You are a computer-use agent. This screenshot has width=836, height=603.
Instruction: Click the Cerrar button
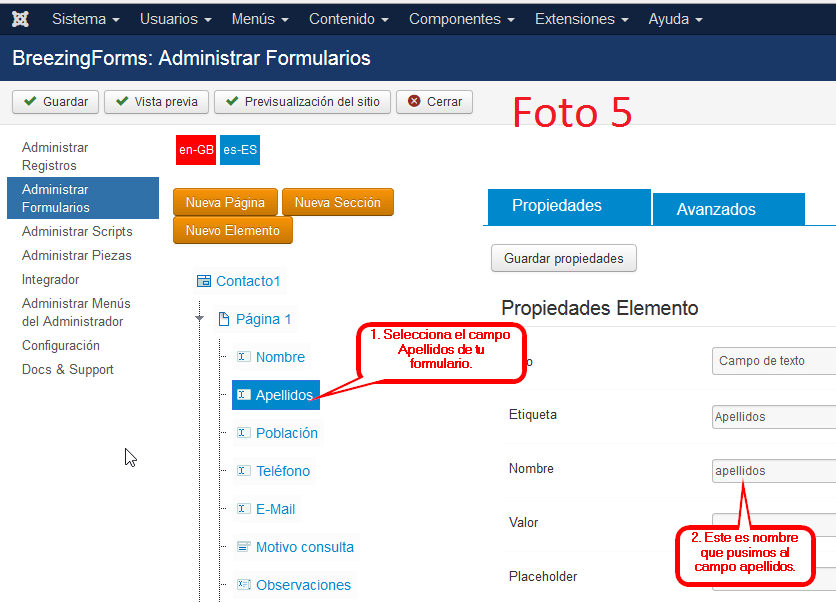coord(435,101)
